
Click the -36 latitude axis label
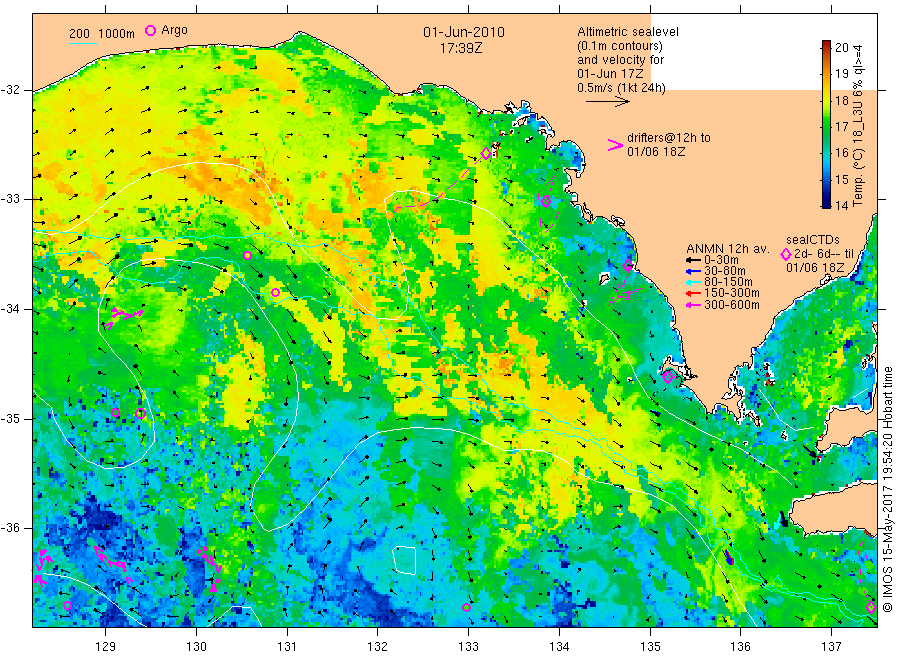coord(10,528)
